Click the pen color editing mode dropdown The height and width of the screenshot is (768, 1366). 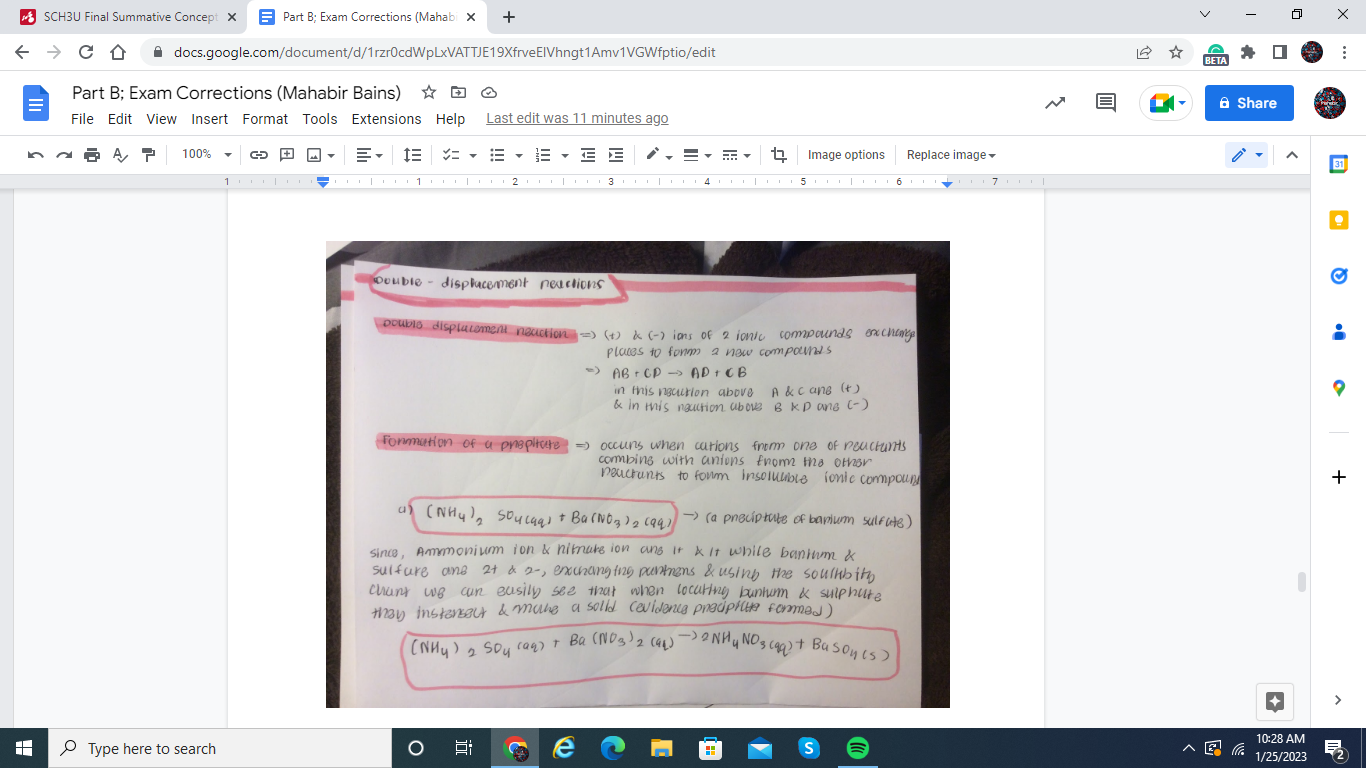coord(1260,155)
